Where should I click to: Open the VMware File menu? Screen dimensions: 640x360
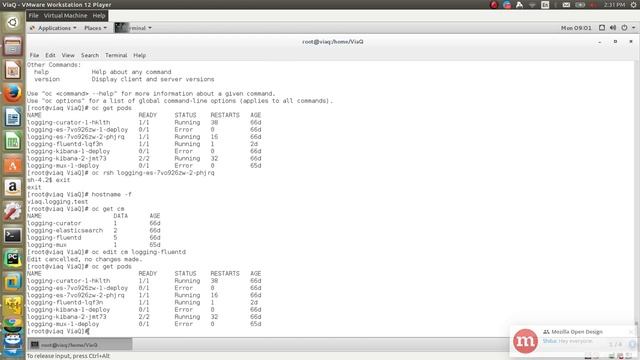33,16
